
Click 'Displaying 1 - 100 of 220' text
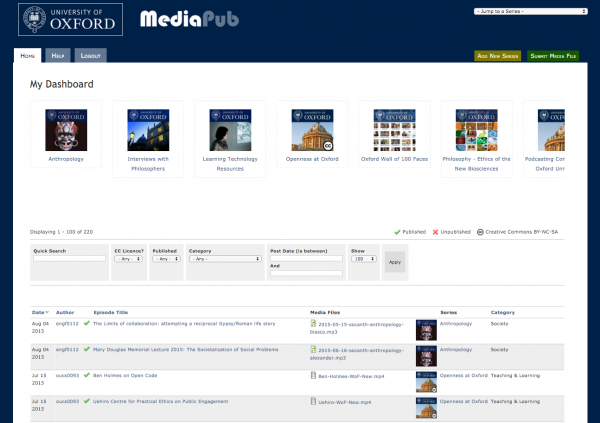point(62,232)
